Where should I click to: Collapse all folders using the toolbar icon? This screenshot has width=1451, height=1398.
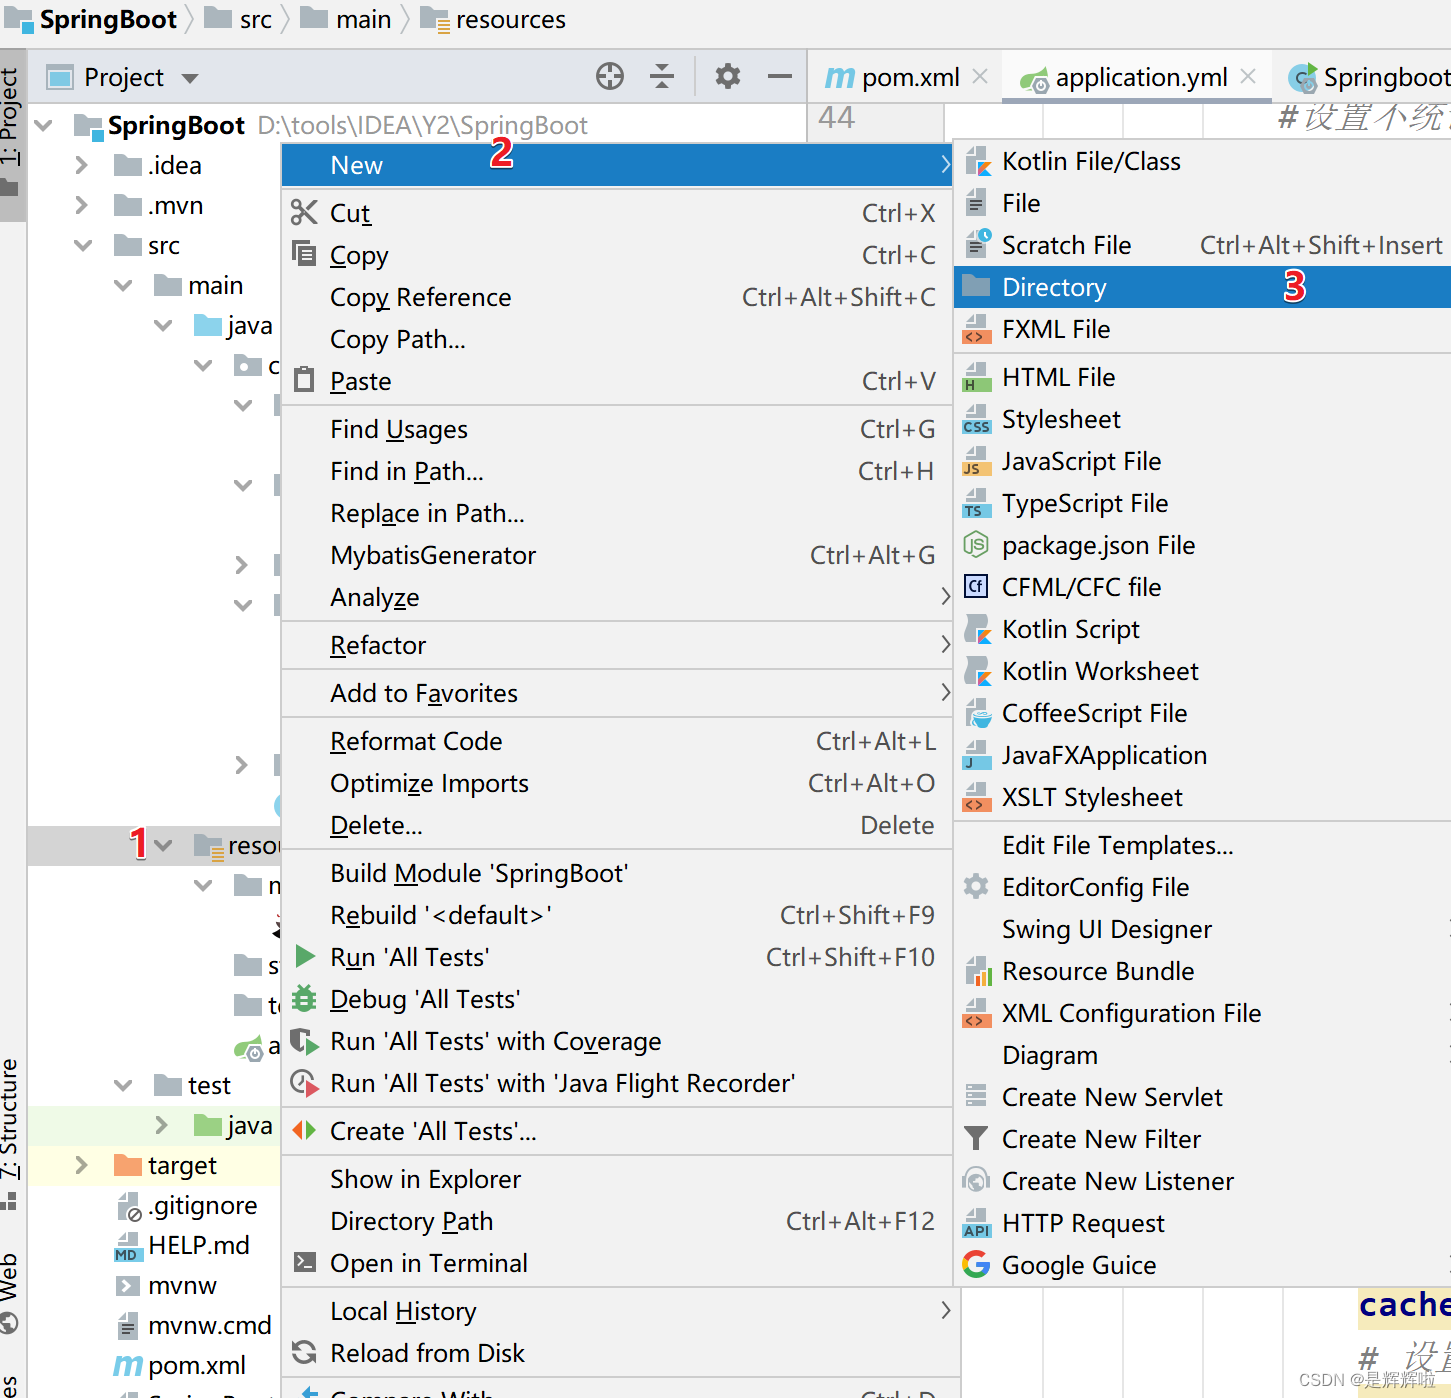pos(662,76)
